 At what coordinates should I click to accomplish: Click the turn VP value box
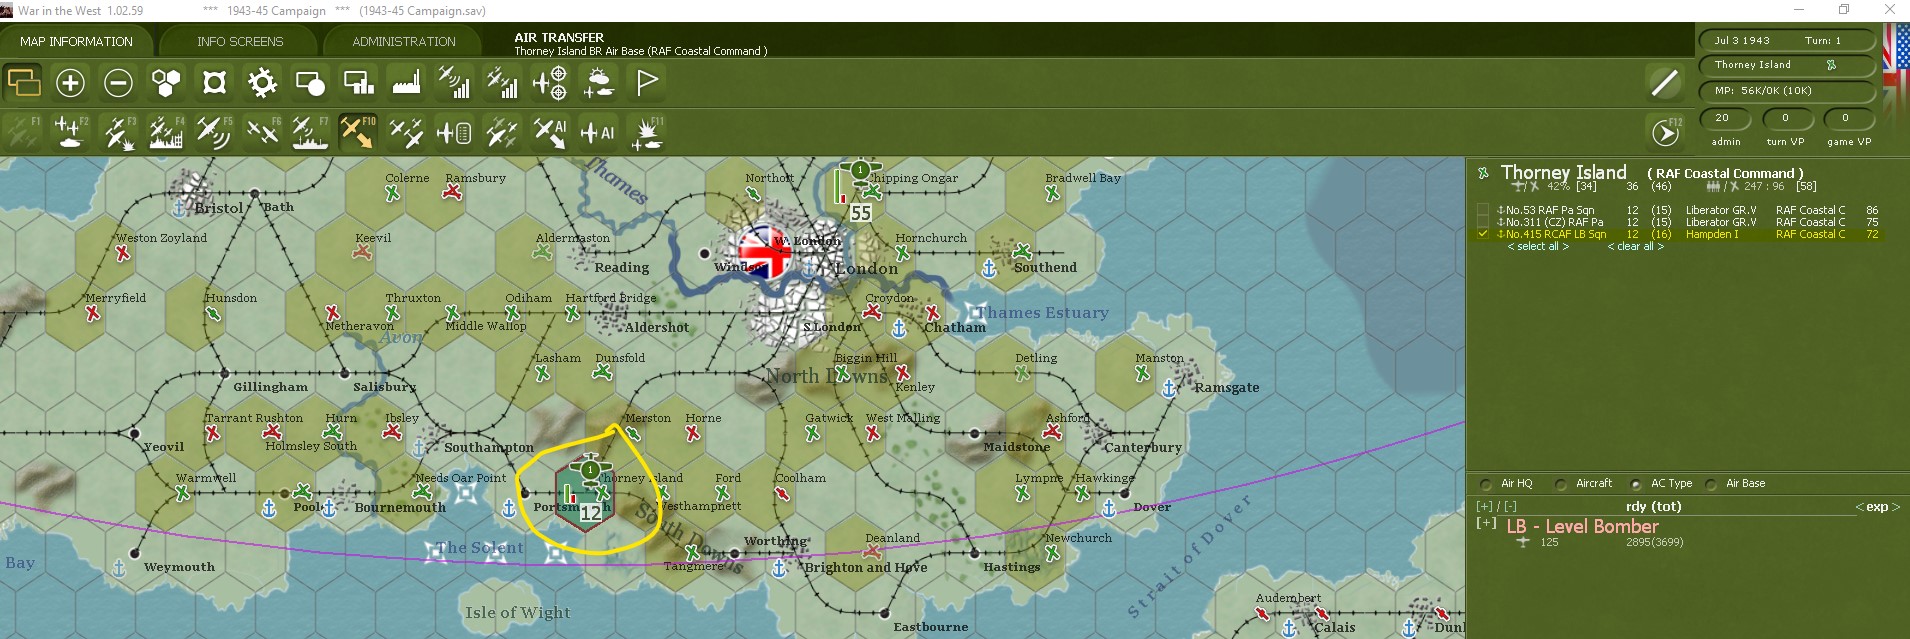(x=1786, y=118)
